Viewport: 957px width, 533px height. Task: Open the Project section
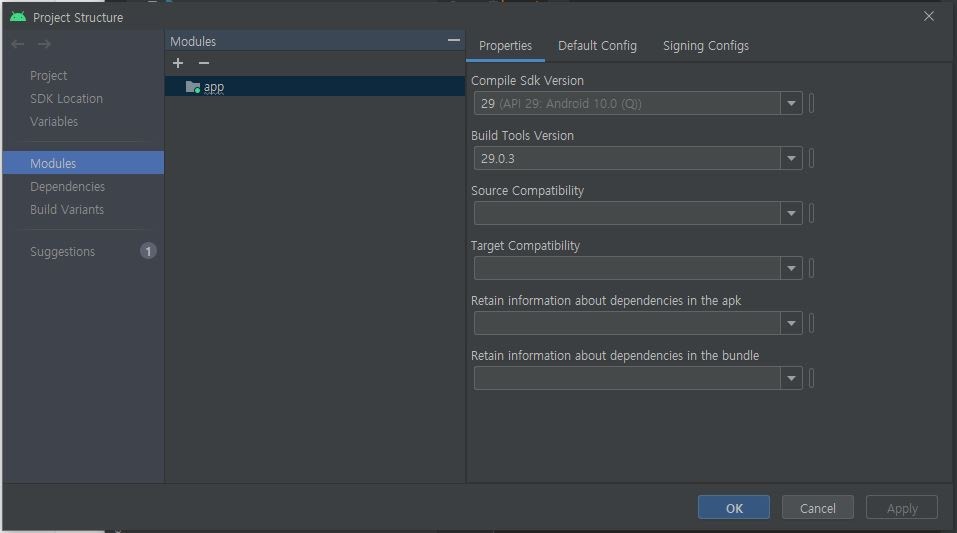[x=49, y=76]
